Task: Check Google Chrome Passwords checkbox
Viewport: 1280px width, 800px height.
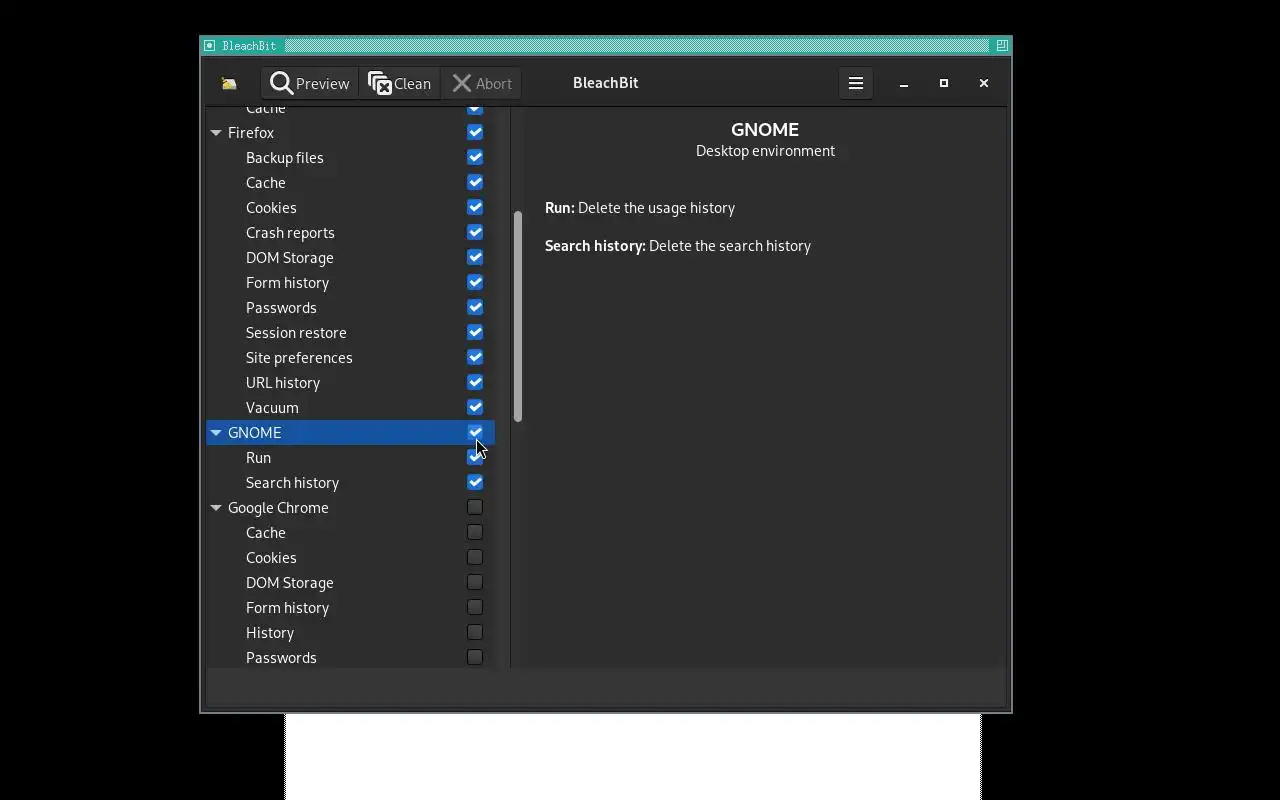Action: click(475, 657)
